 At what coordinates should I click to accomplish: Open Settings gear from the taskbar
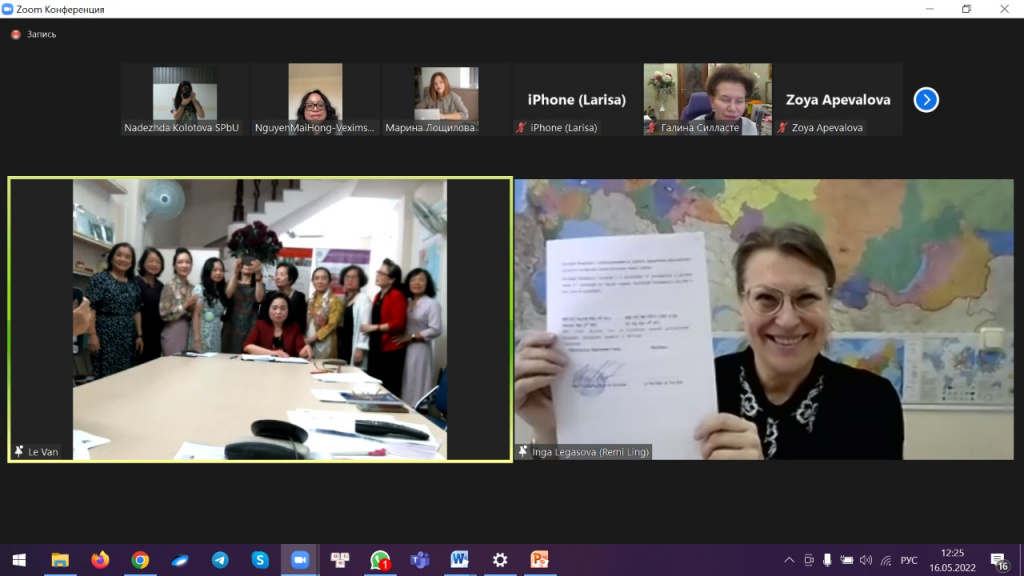500,560
